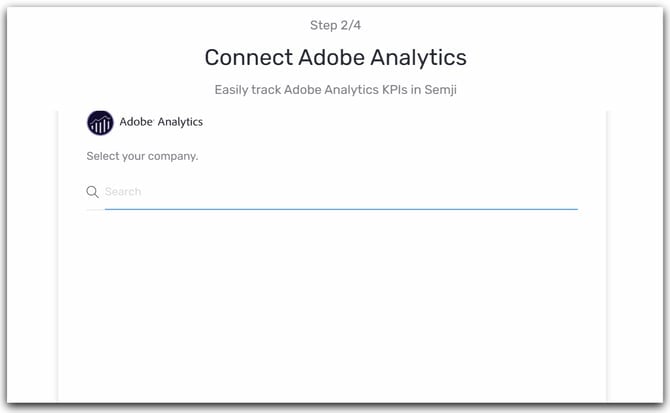The height and width of the screenshot is (413, 670).
Task: Click the bar chart graphic inside the logo
Action: click(x=101, y=126)
